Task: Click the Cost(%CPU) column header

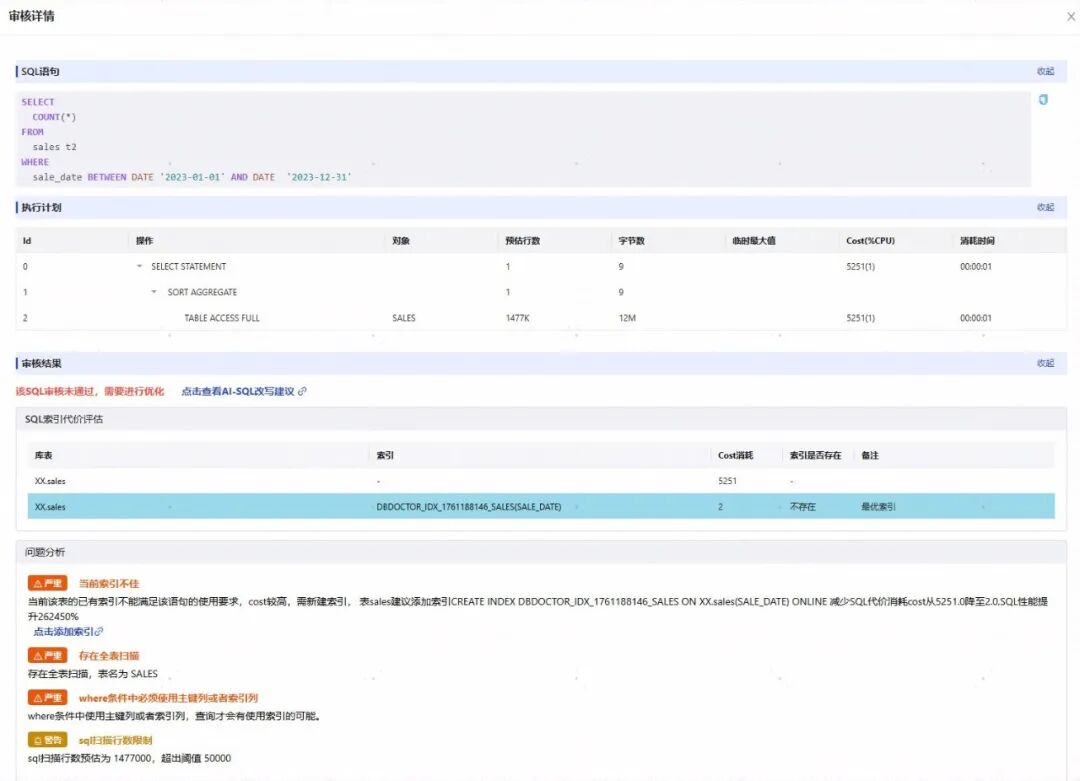Action: [x=871, y=240]
